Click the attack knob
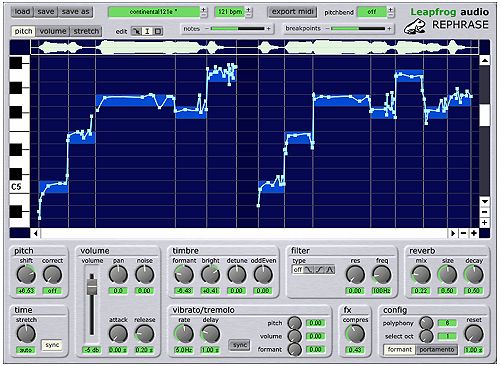The image size is (500, 366). tap(118, 334)
